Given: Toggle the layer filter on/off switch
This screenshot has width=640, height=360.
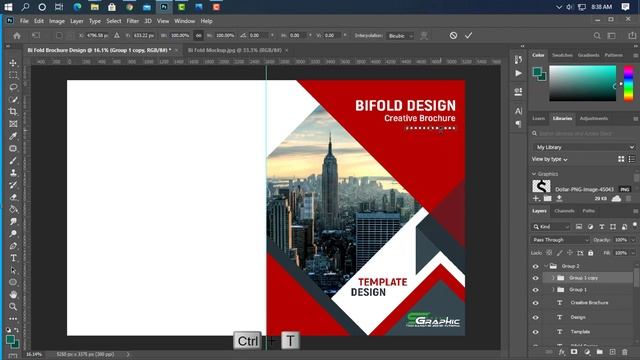Looking at the screenshot, I should pyautogui.click(x=635, y=224).
